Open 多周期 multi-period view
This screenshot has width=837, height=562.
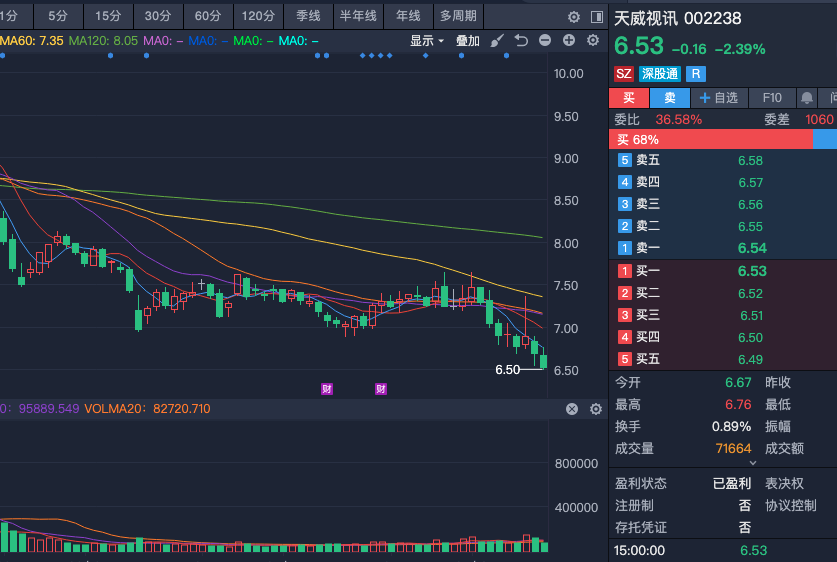pyautogui.click(x=459, y=16)
